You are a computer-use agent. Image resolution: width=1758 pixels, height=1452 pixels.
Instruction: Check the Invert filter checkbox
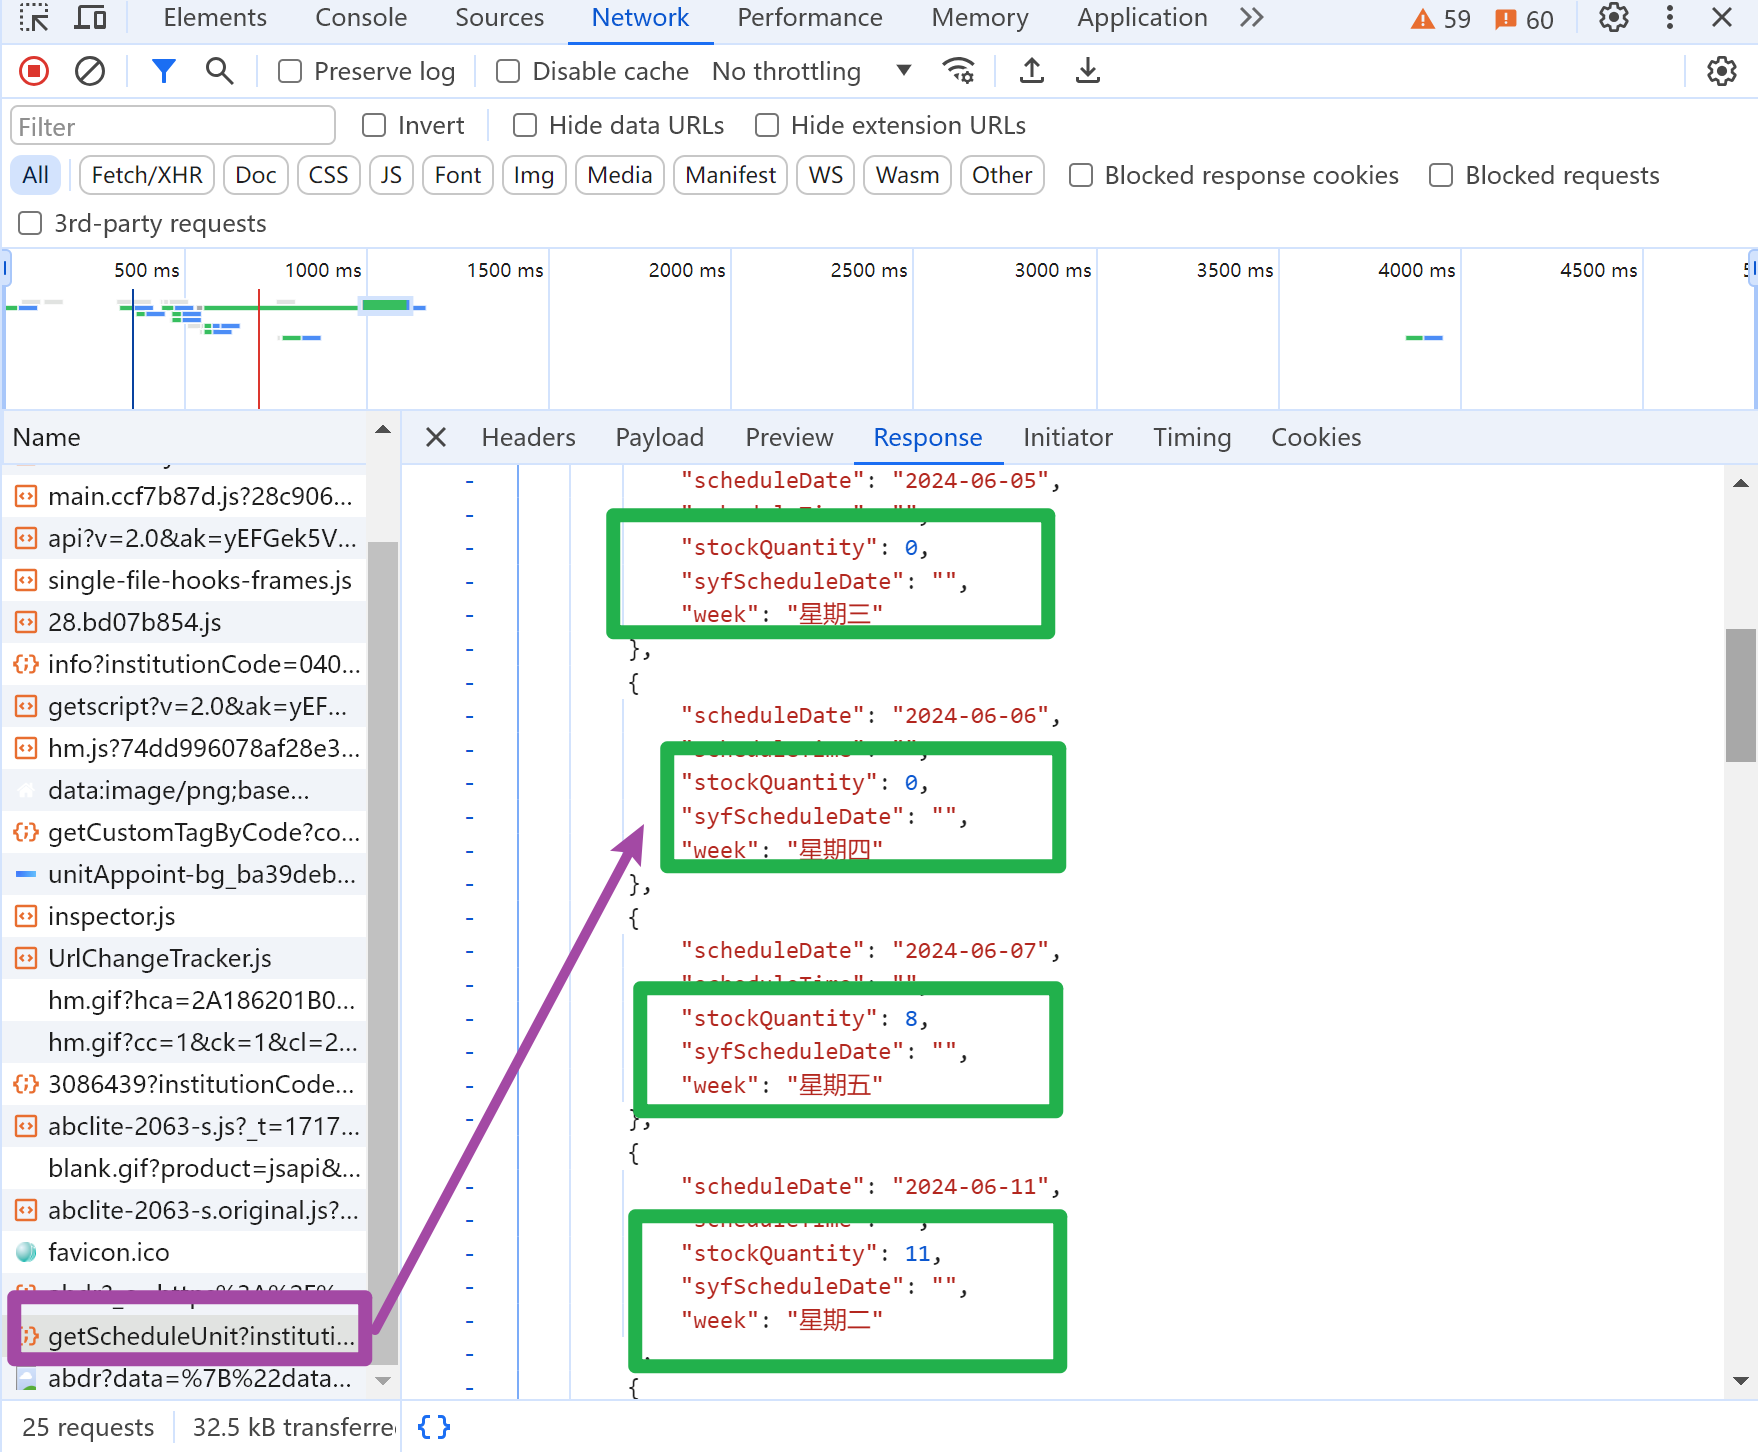[374, 125]
